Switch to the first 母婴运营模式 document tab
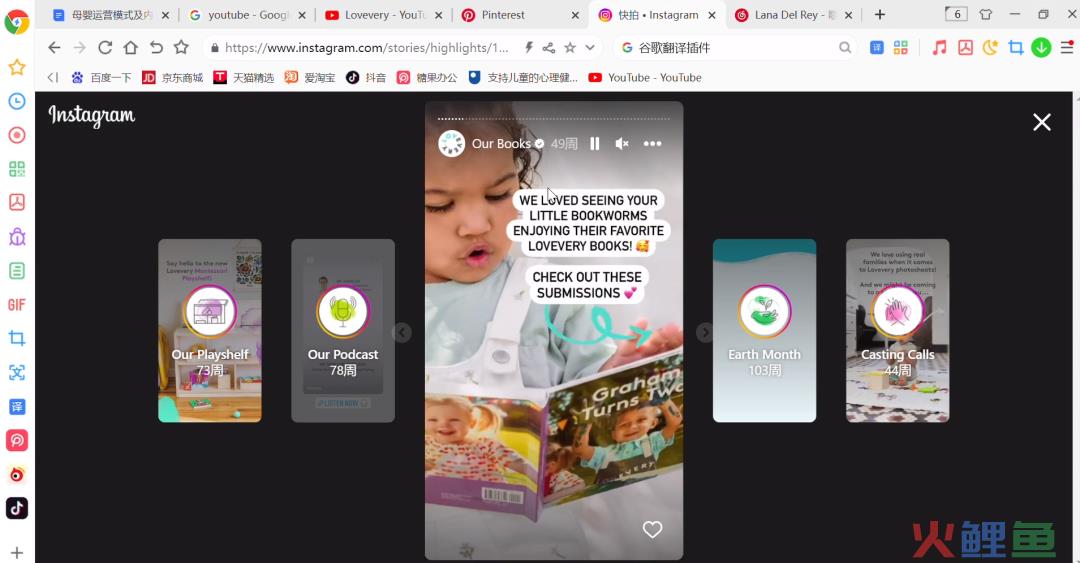1080x563 pixels. pos(110,15)
